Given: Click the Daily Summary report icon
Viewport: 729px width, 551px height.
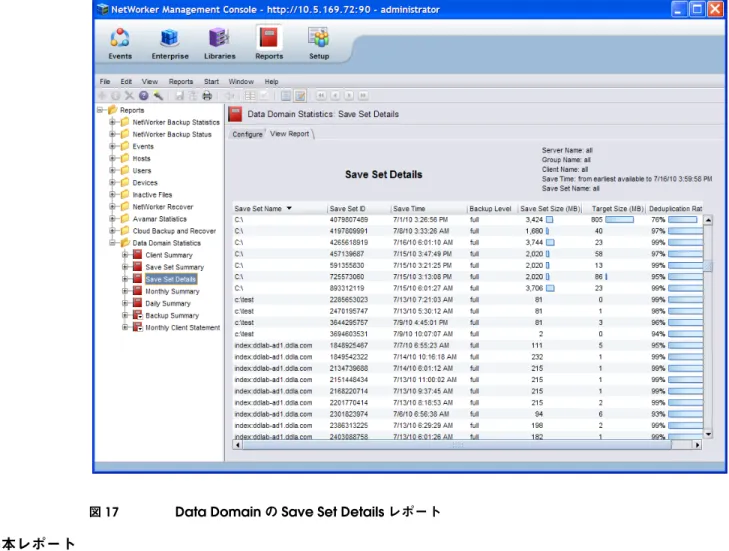Looking at the screenshot, I should pos(137,303).
